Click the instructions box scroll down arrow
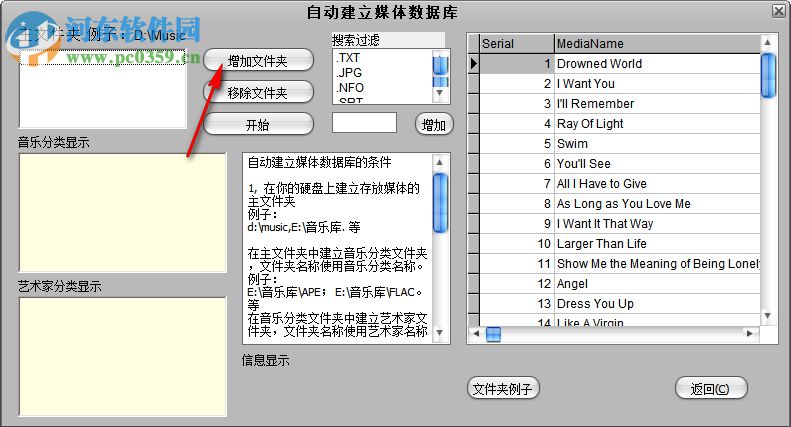Viewport: 791px width, 427px height. pyautogui.click(x=440, y=333)
